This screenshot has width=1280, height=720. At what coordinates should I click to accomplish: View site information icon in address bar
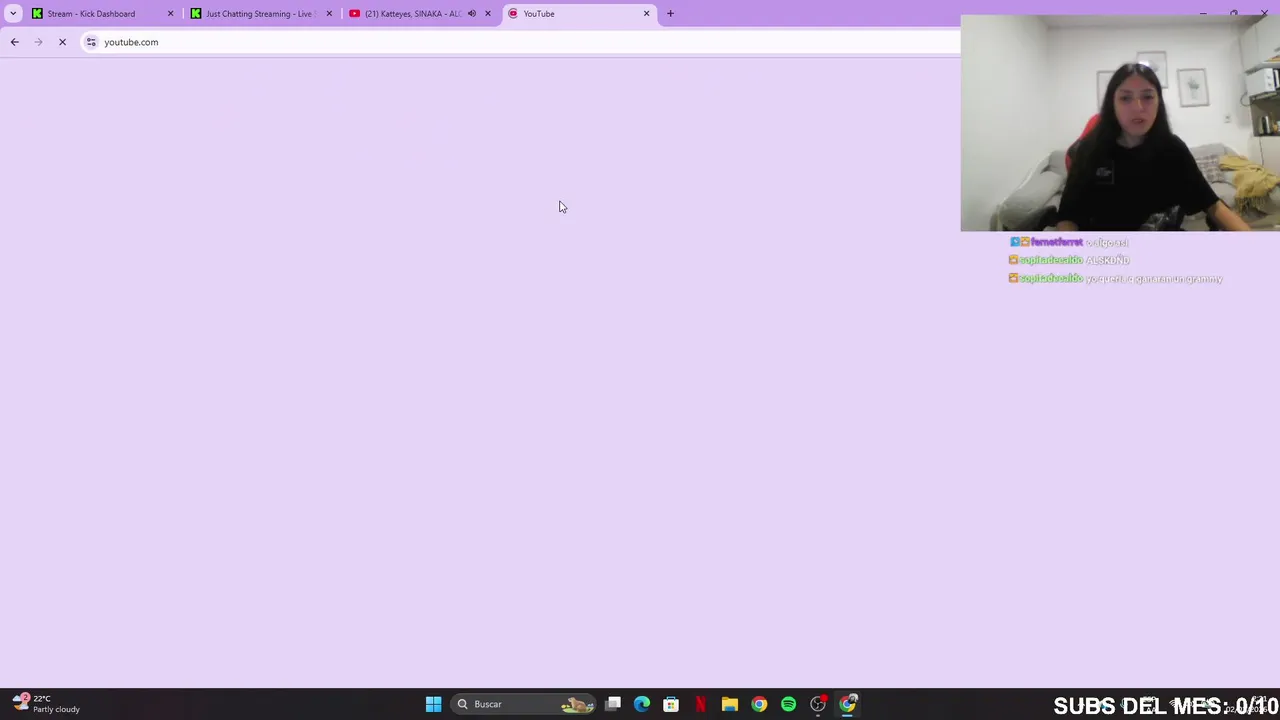pos(91,42)
